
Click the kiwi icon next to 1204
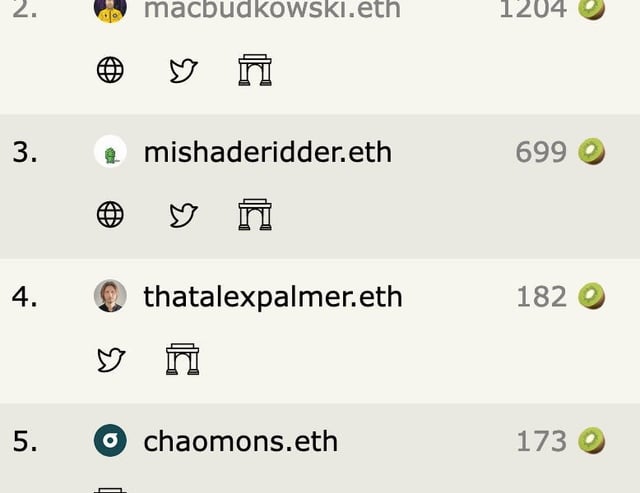[591, 9]
